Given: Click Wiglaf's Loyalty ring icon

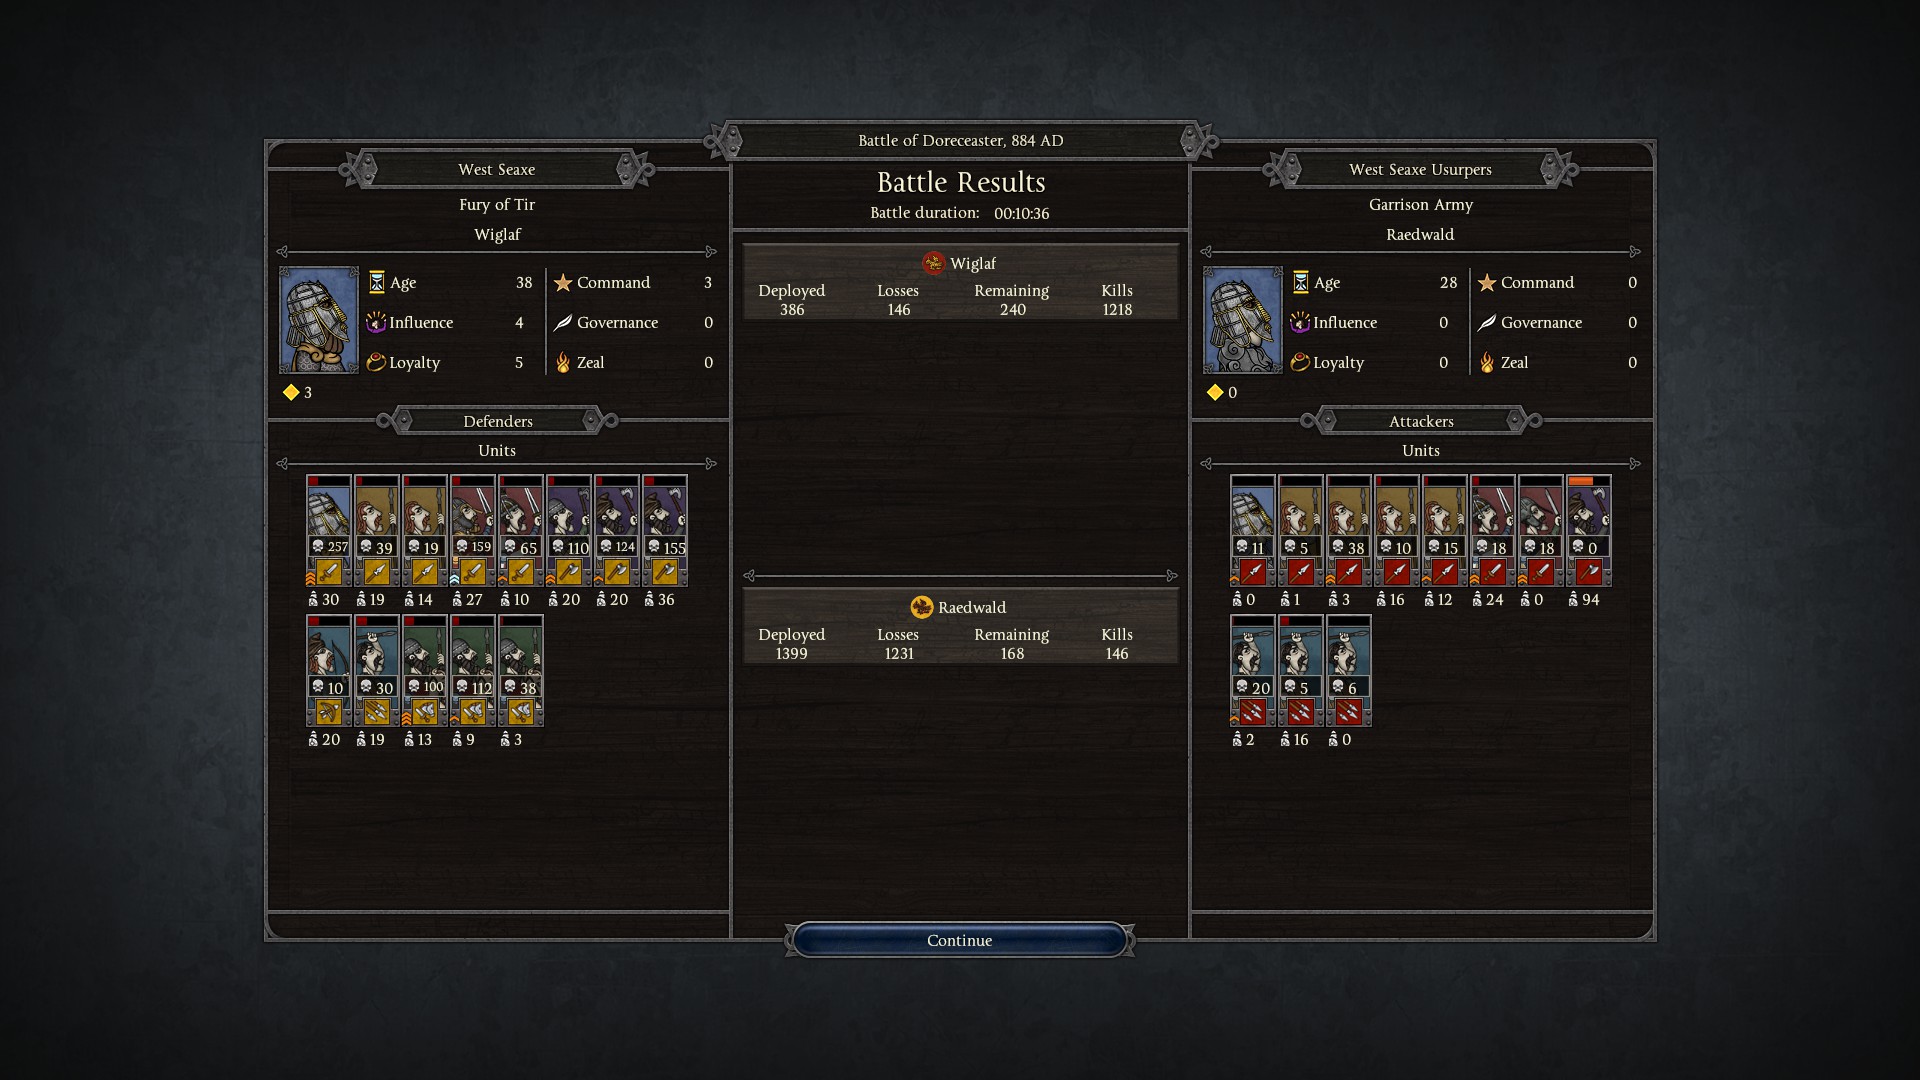Looking at the screenshot, I should coord(376,362).
